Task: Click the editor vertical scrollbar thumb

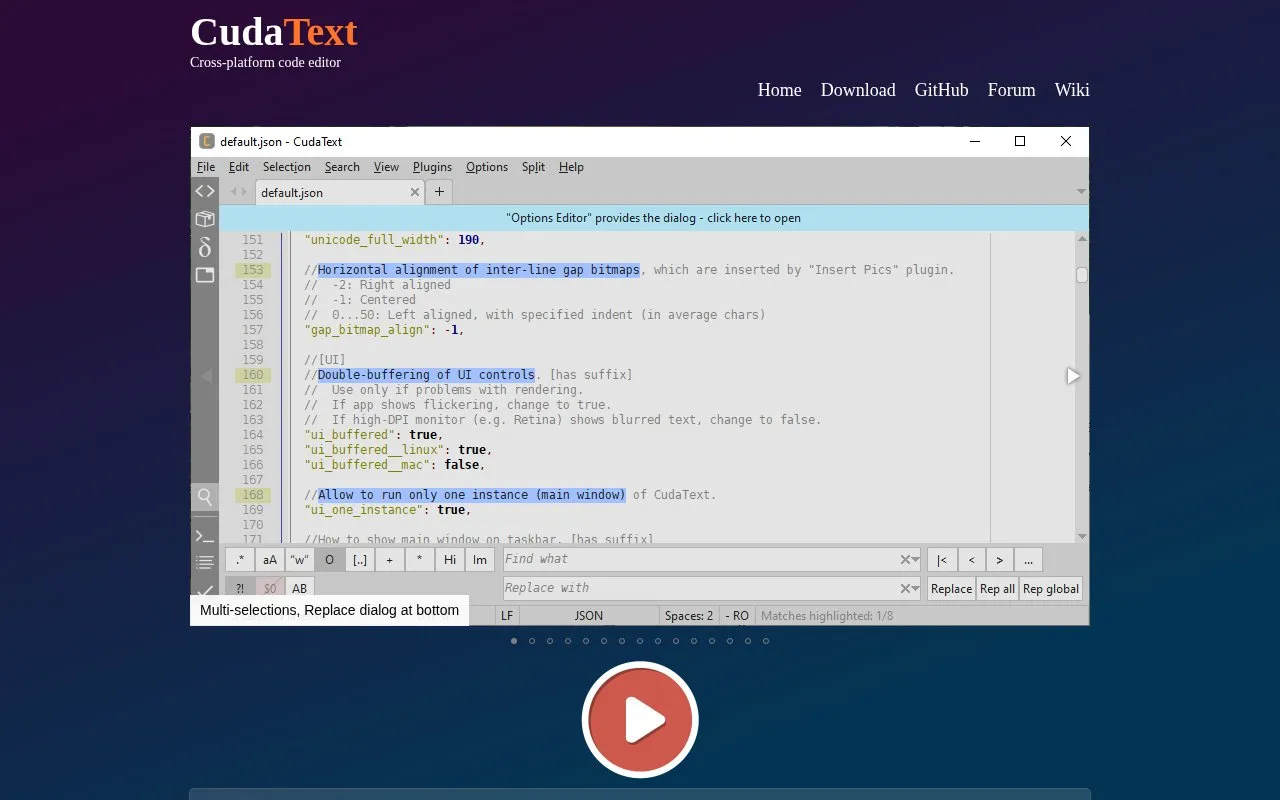Action: (1081, 275)
